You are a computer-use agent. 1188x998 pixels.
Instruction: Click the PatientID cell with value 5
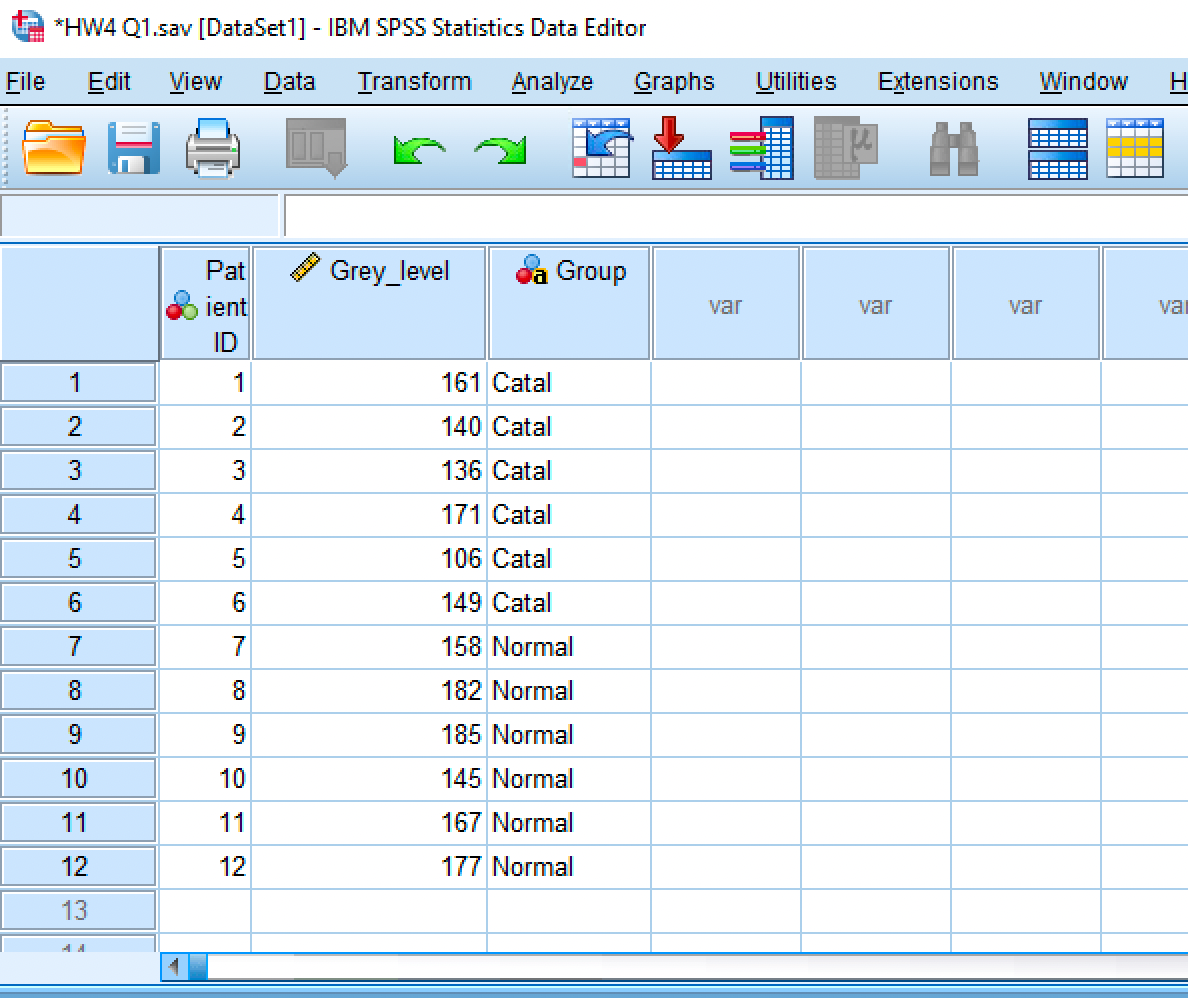(205, 558)
